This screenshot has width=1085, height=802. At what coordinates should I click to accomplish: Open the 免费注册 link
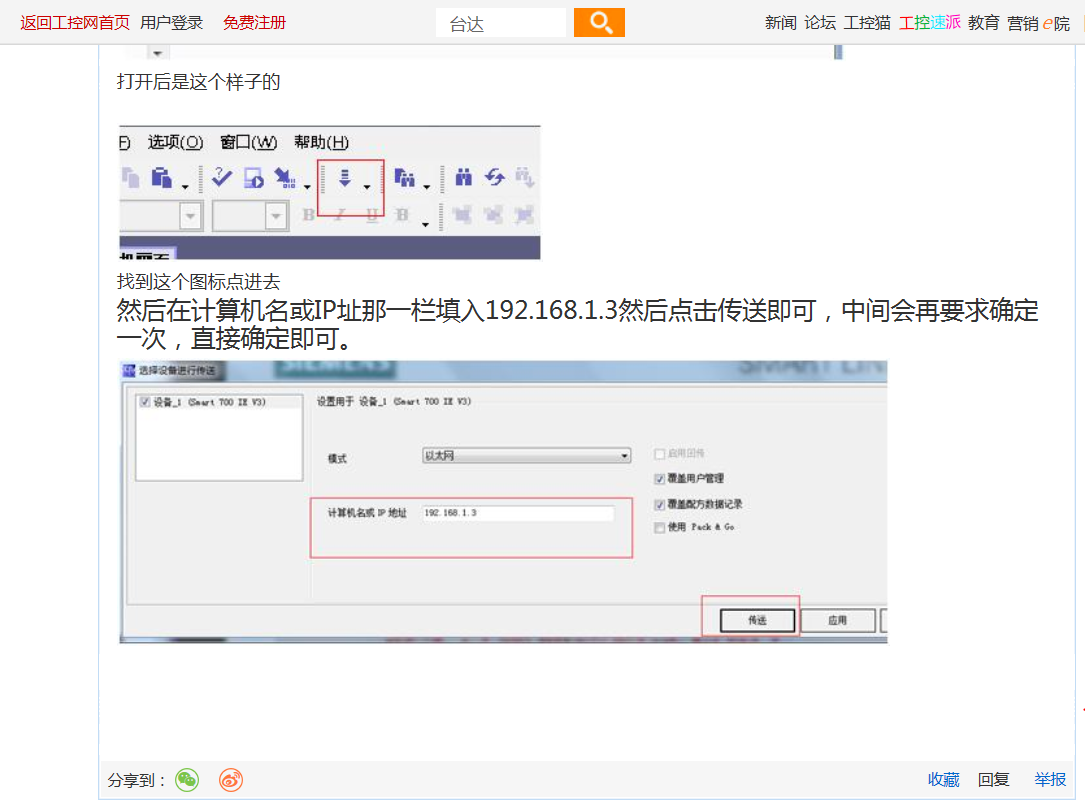(254, 23)
